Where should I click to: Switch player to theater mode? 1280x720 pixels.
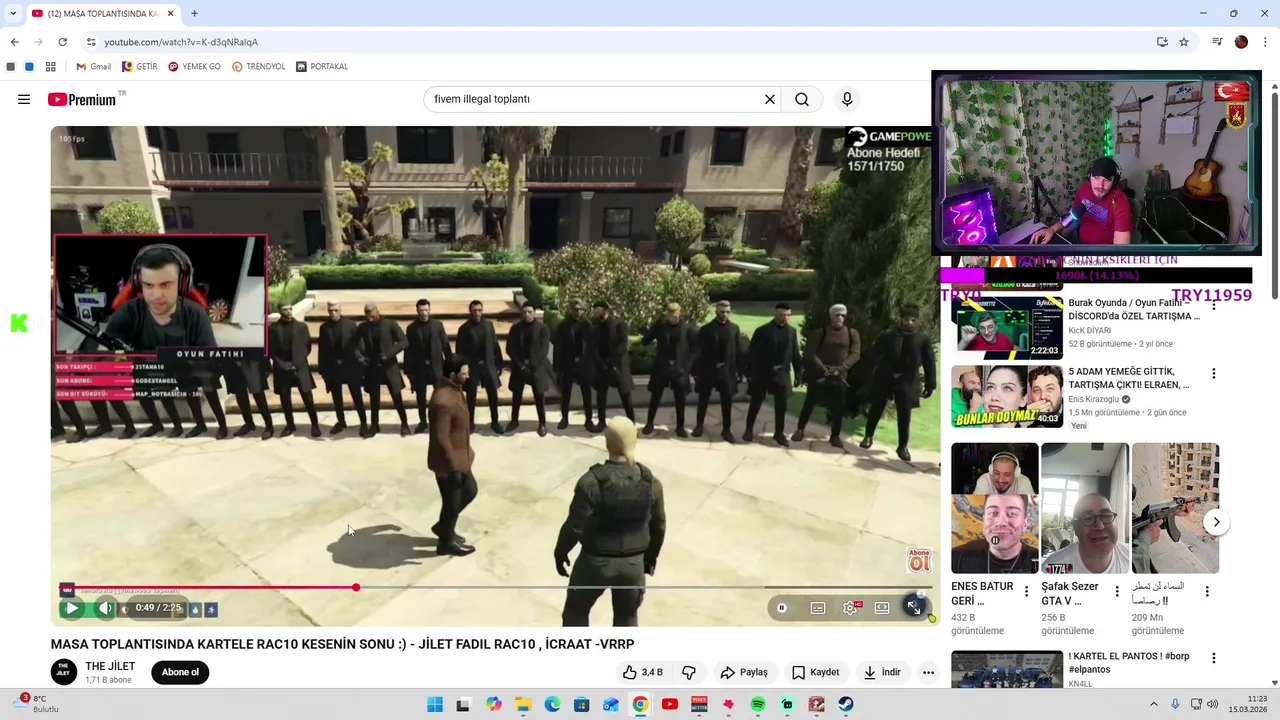tap(882, 608)
